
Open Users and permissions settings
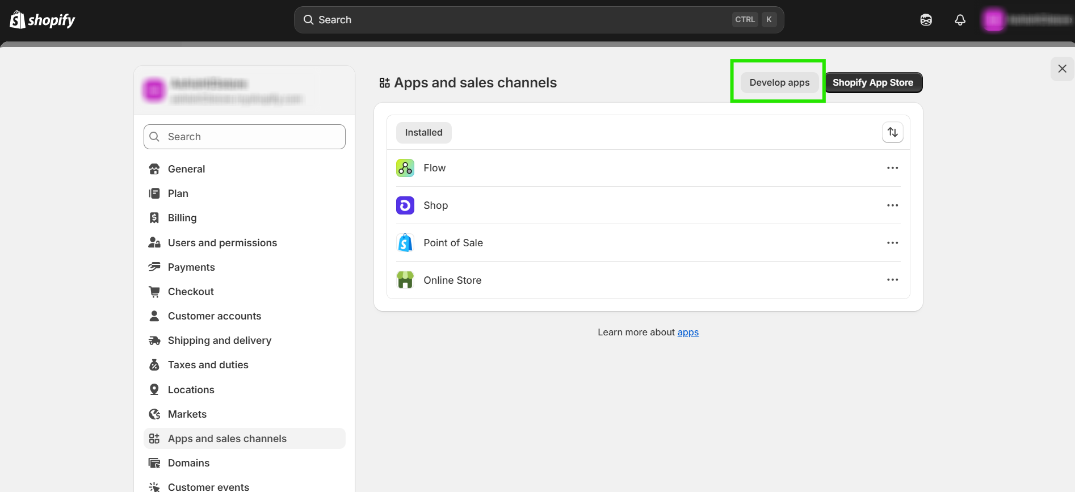pos(222,243)
